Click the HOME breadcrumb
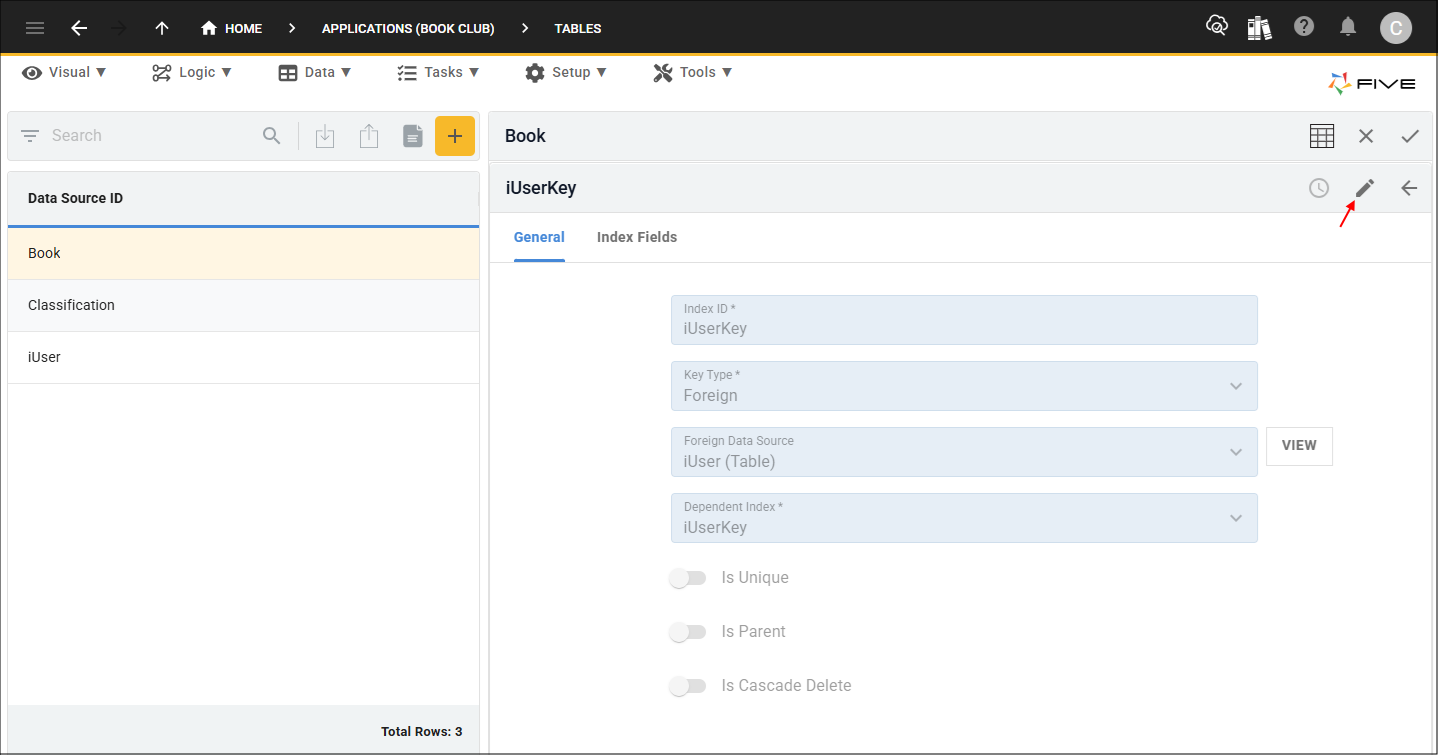The width and height of the screenshot is (1438, 755). click(231, 28)
